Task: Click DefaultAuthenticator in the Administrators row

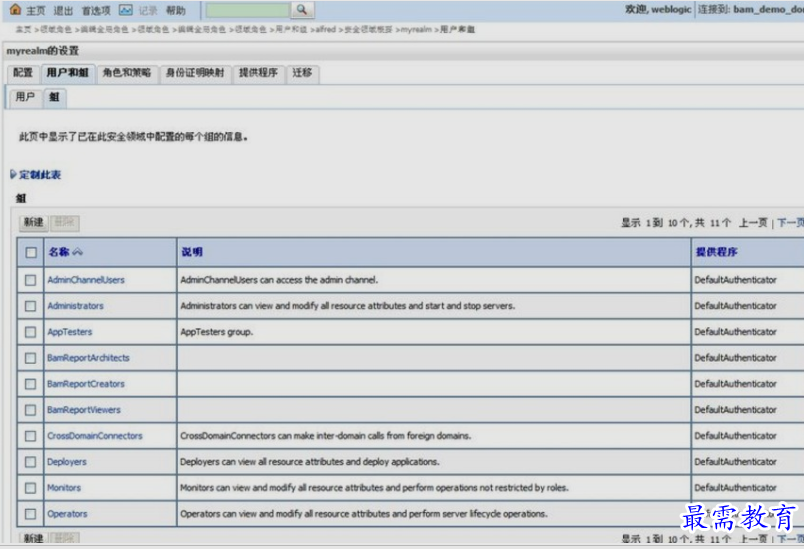Action: click(x=735, y=306)
